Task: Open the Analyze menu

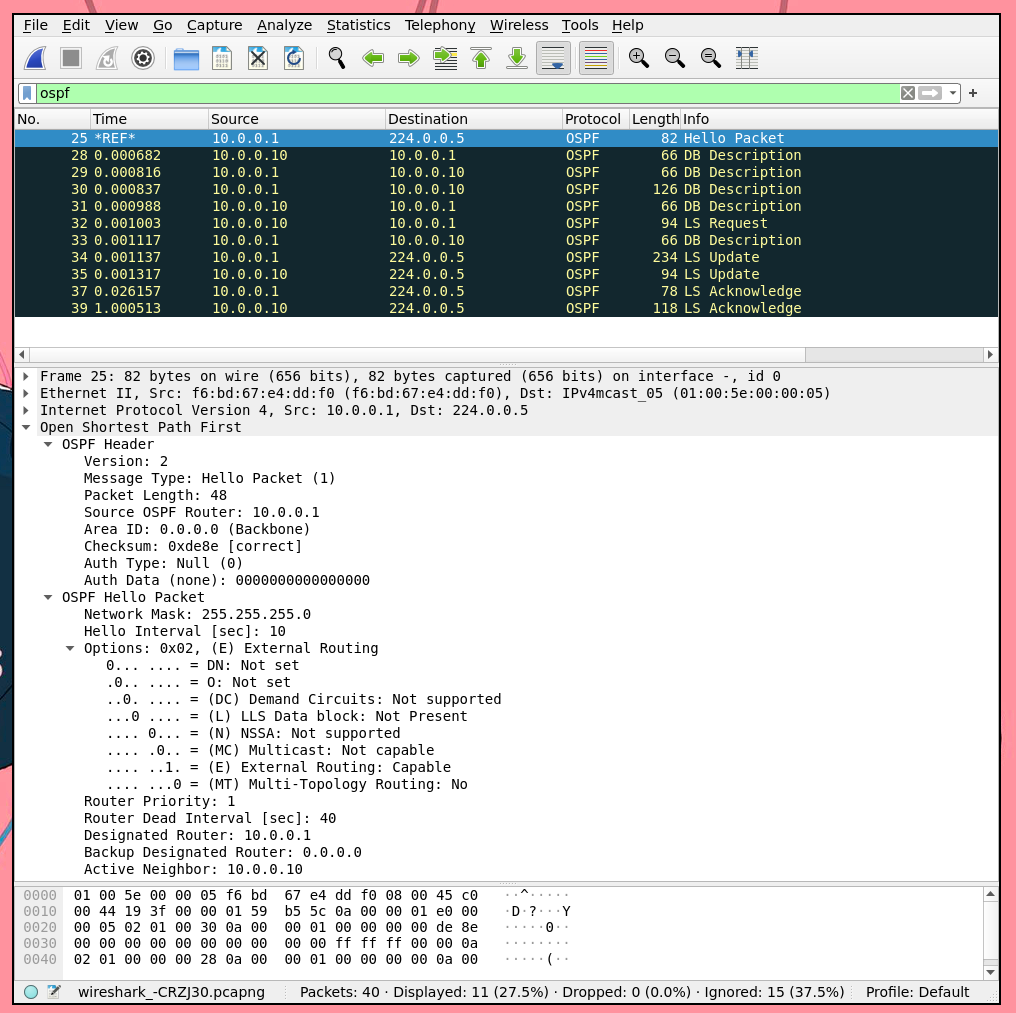Action: 284,25
